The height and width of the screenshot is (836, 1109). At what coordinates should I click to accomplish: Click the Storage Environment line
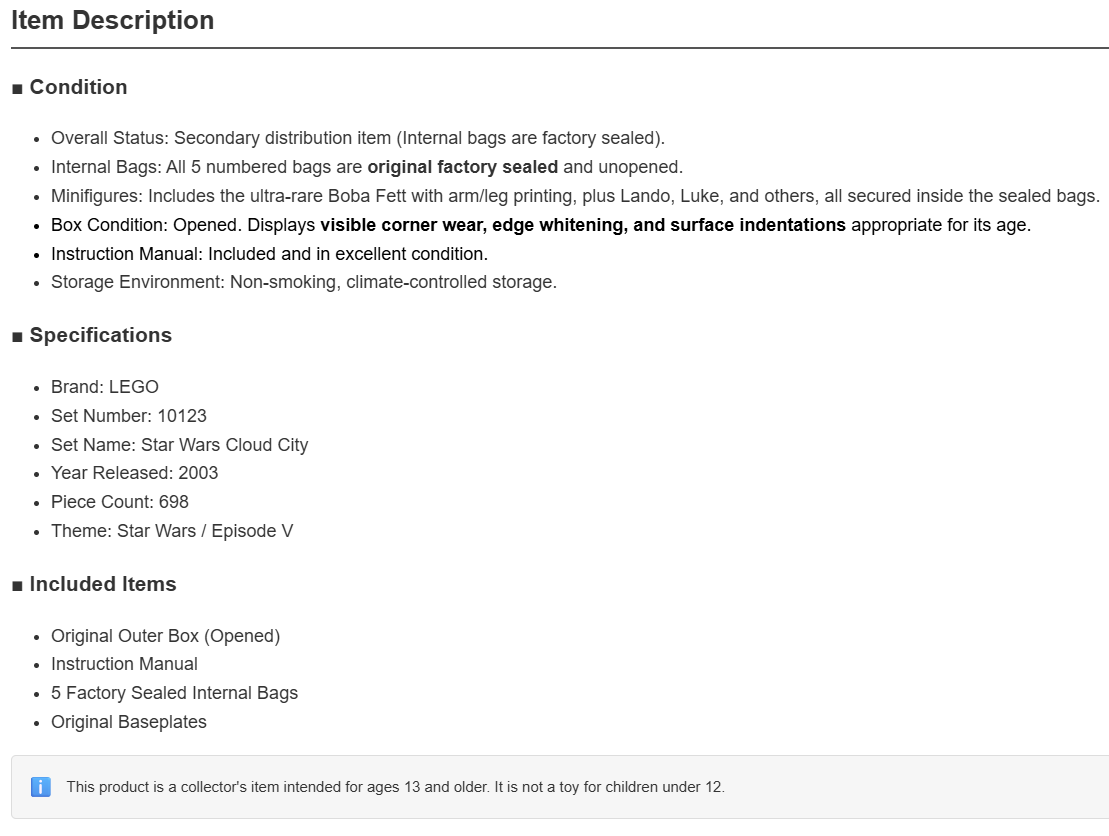tap(304, 282)
